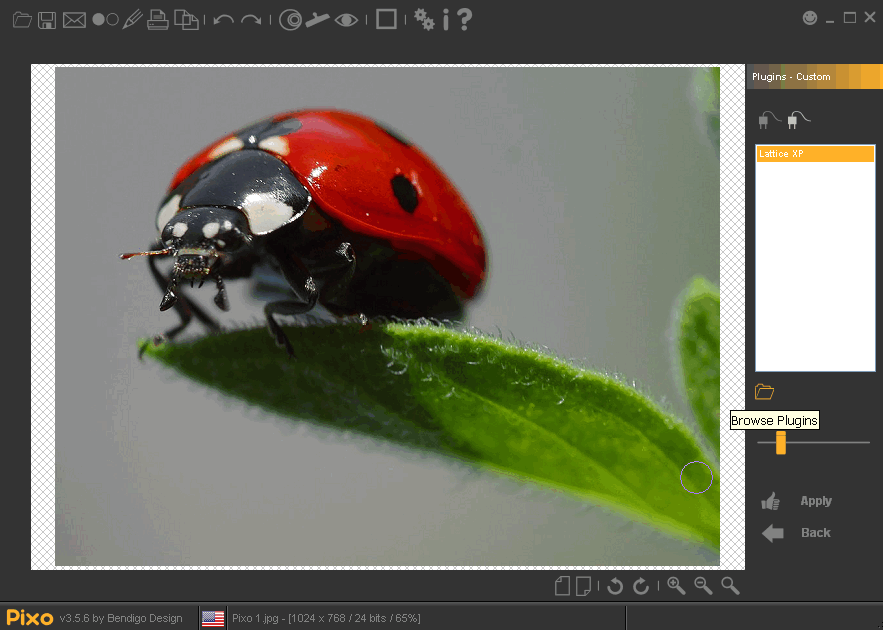883x630 pixels.
Task: Click the page icon with folded top corner
Action: tap(562, 586)
